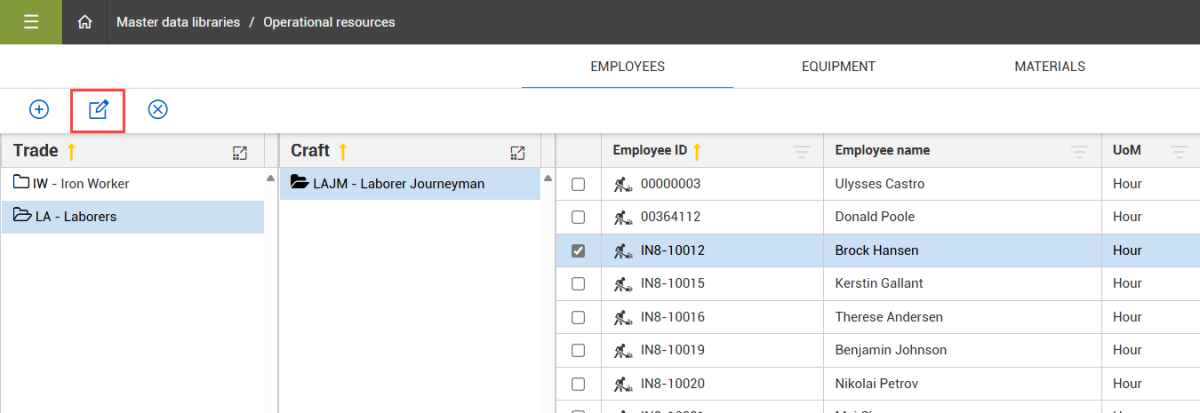The image size is (1200, 413).
Task: Open the UoM column filter menu
Action: (x=1179, y=152)
